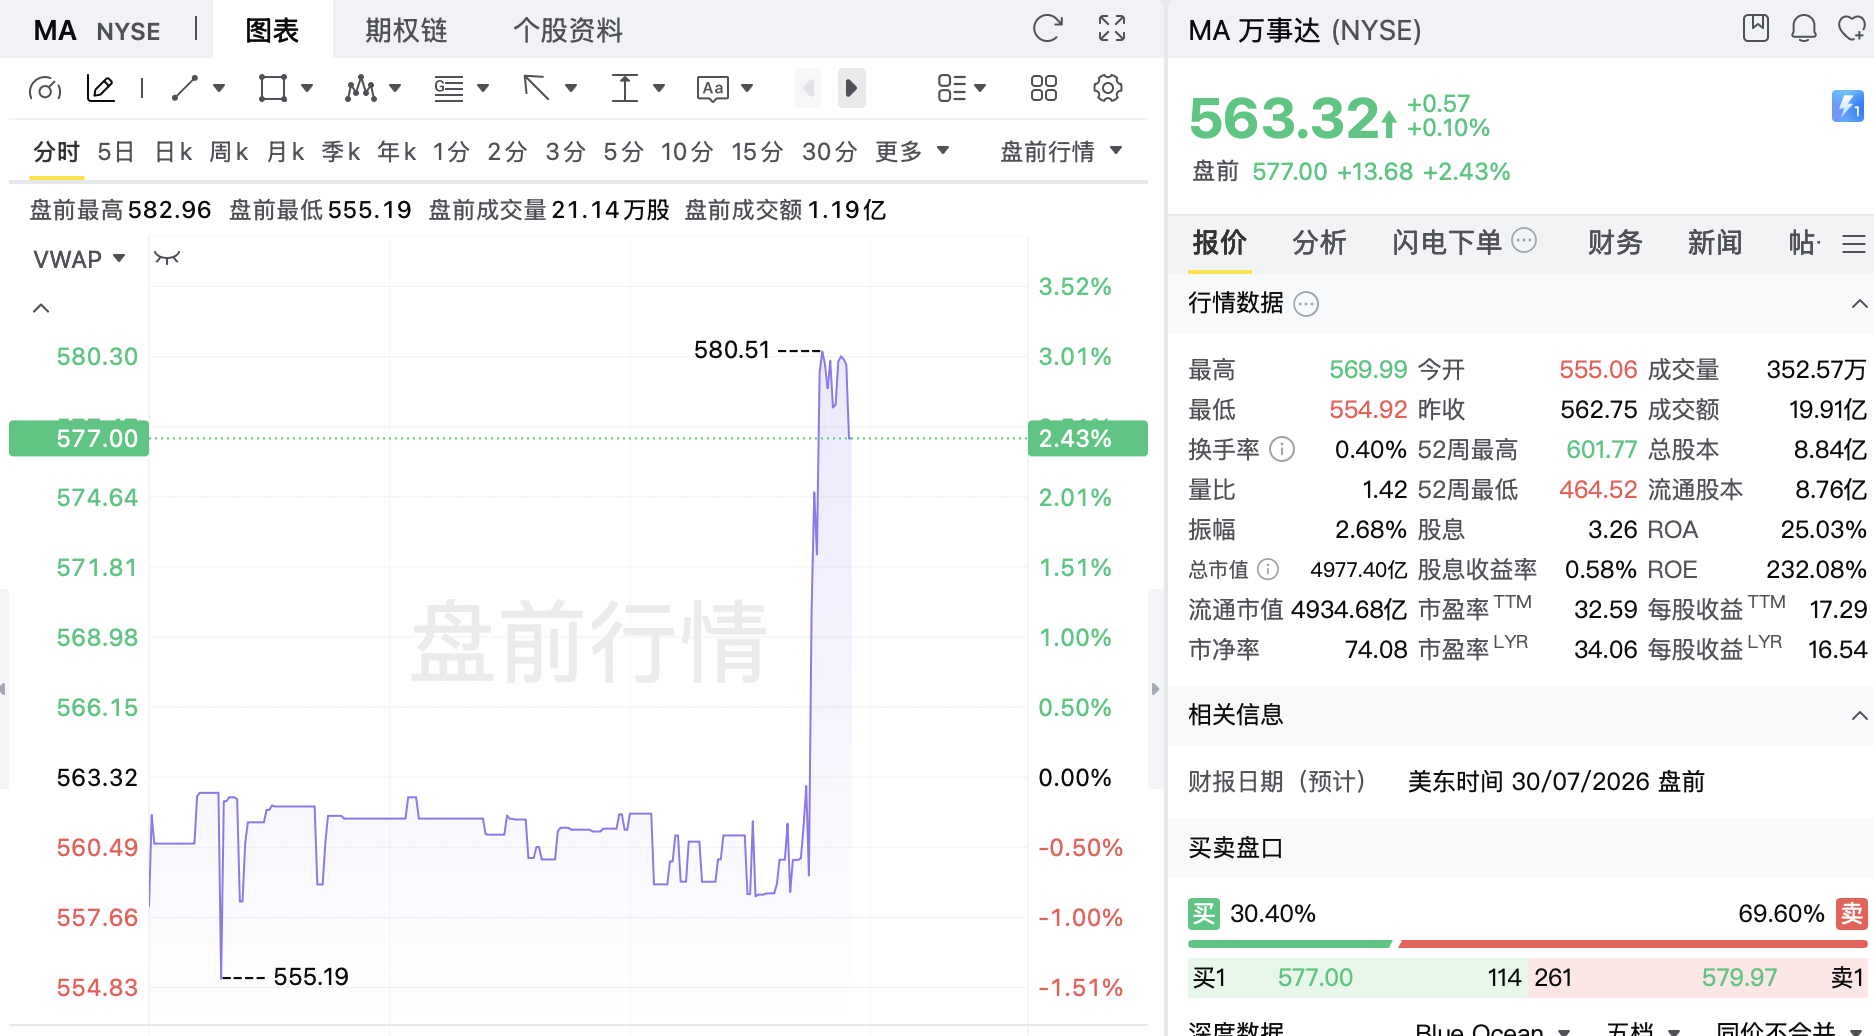
Task: Open the quote tabs hamburger menu
Action: [x=1854, y=243]
